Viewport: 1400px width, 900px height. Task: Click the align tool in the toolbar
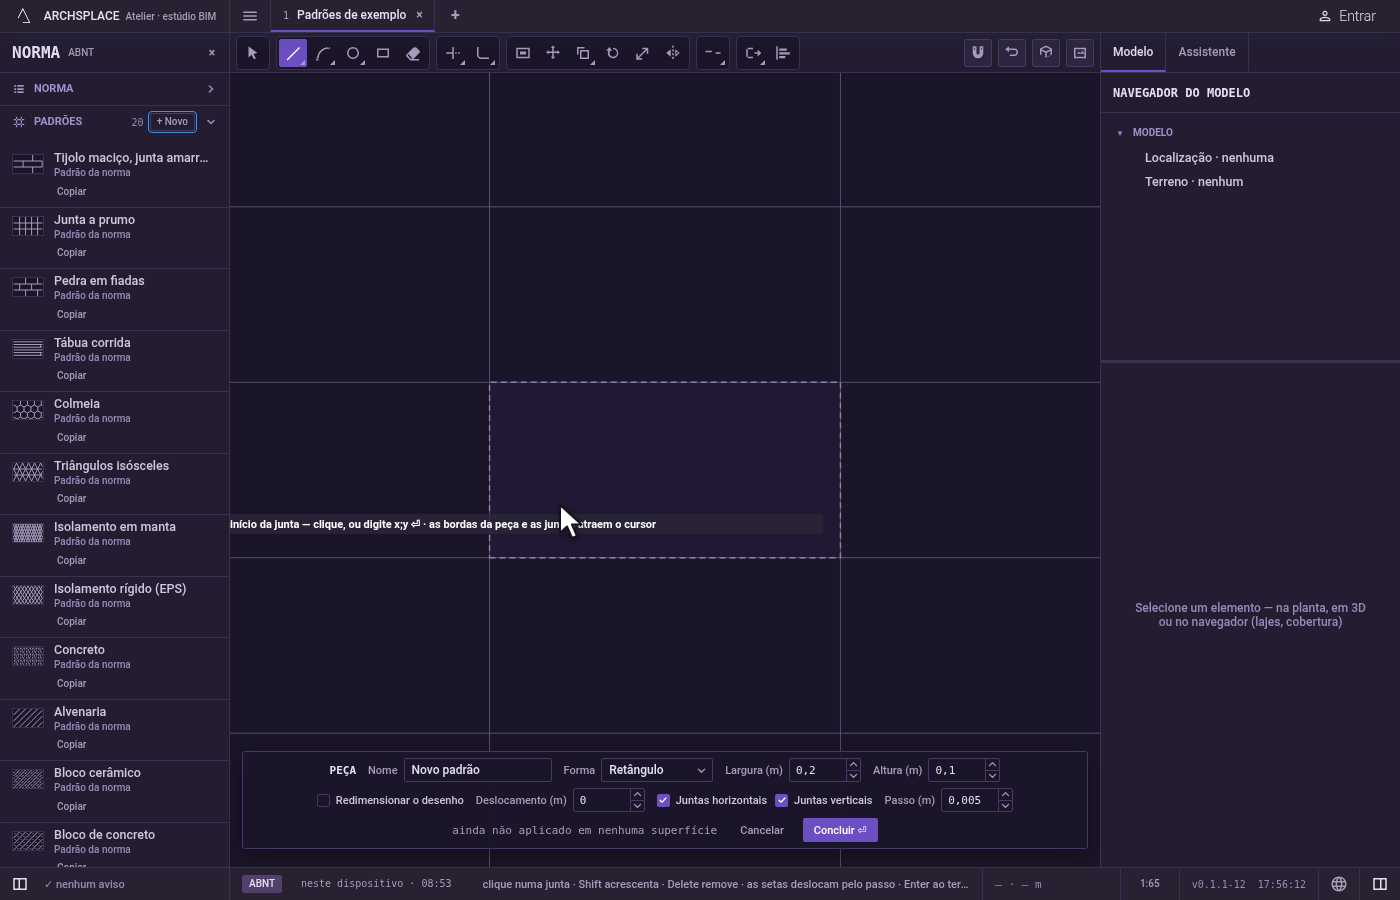click(783, 53)
